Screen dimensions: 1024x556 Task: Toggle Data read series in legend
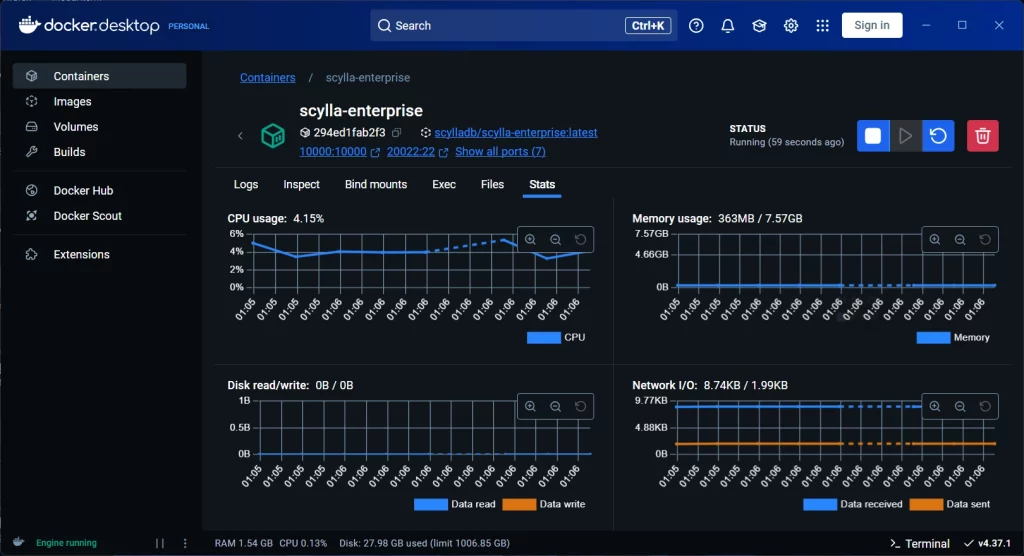coord(455,504)
